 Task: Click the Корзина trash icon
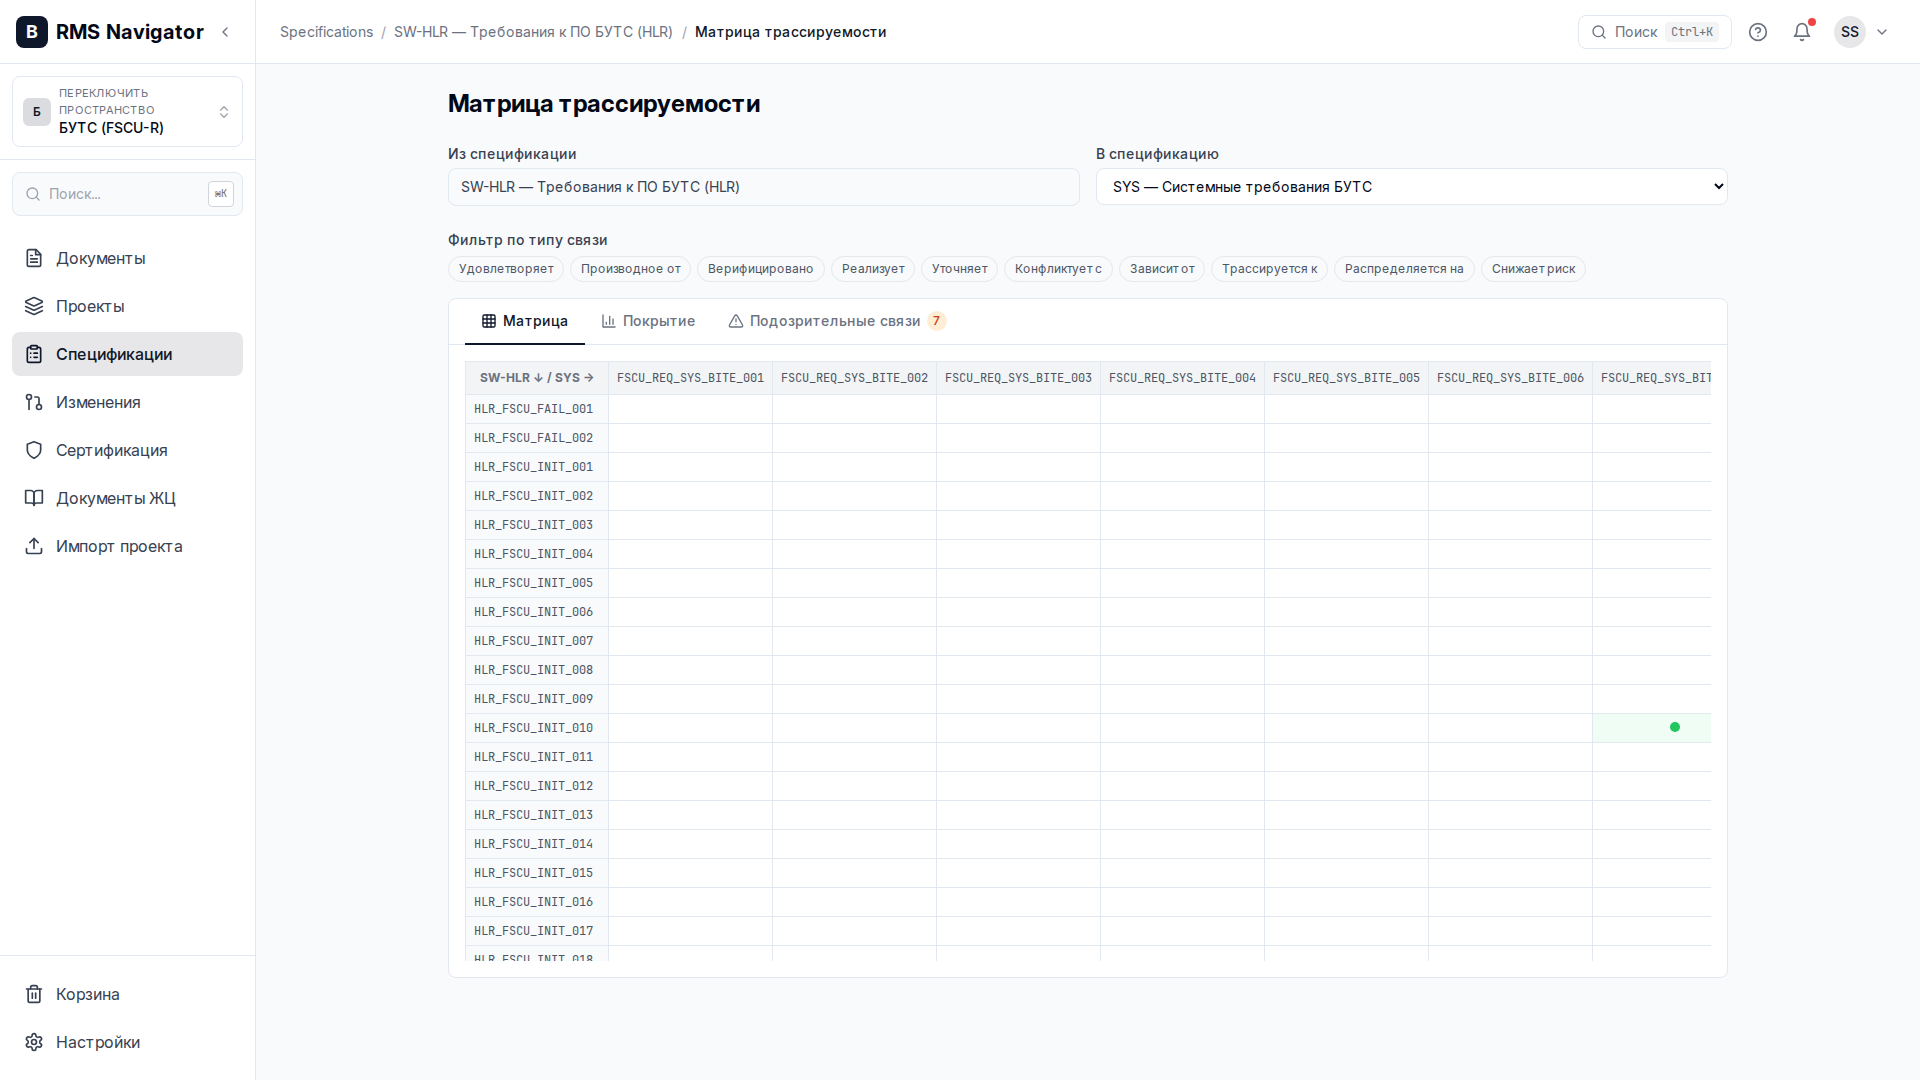(x=34, y=994)
